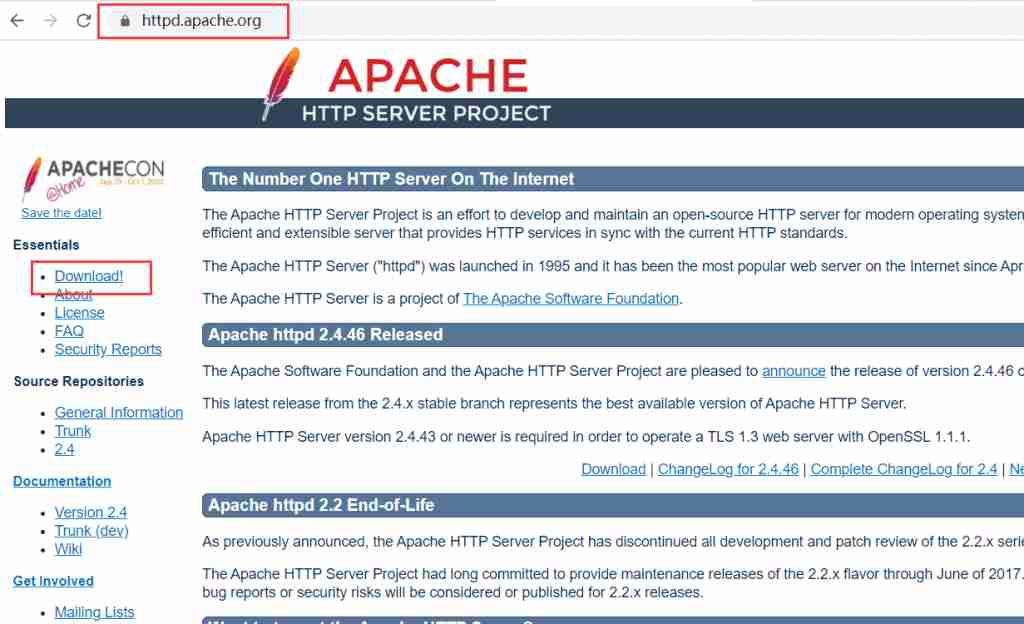
Task: Open the Security Reports page
Action: [x=108, y=349]
